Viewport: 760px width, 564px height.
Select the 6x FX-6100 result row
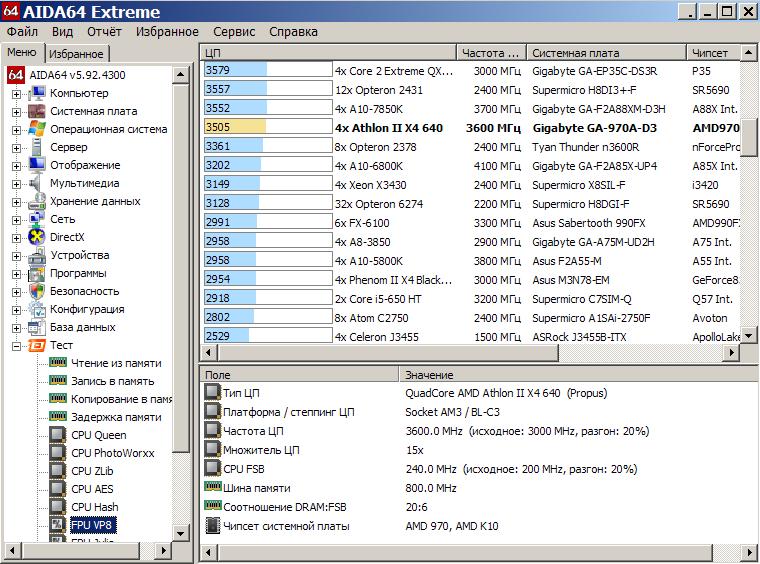472,223
